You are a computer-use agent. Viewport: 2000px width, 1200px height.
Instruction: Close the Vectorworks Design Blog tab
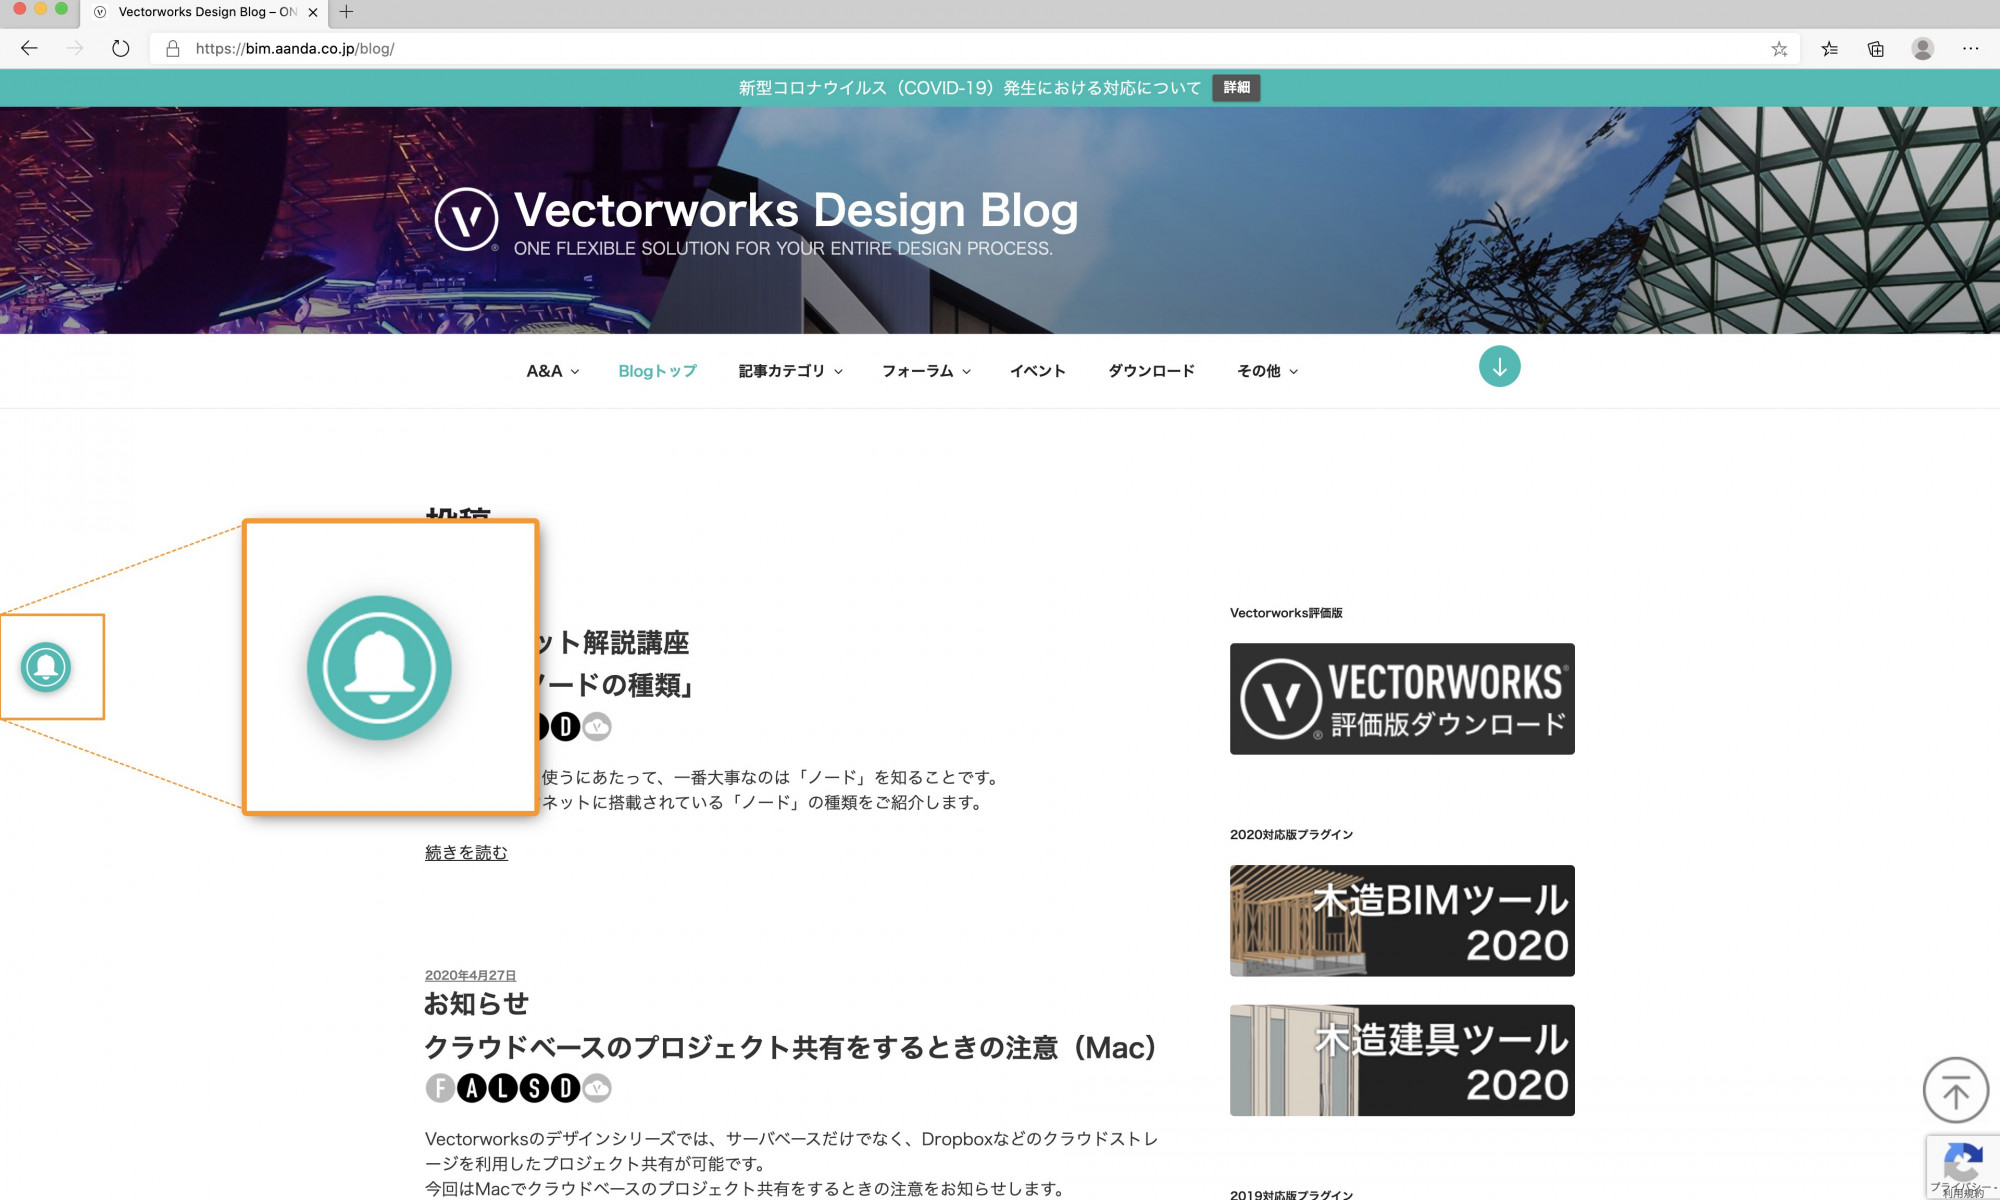tap(313, 12)
